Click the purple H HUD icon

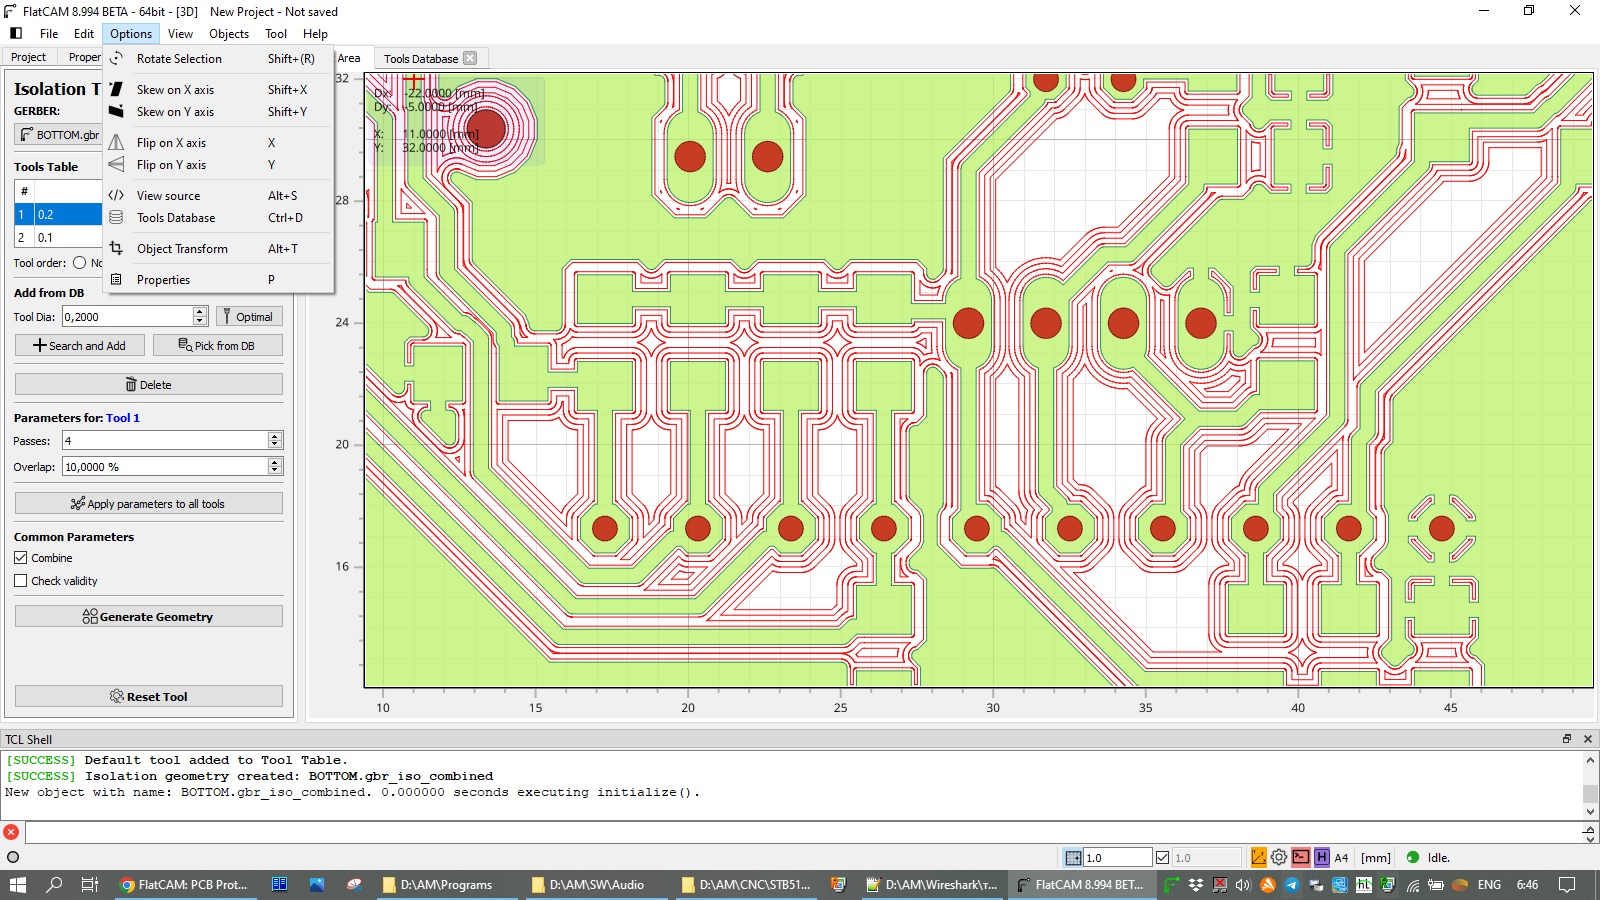click(1321, 857)
